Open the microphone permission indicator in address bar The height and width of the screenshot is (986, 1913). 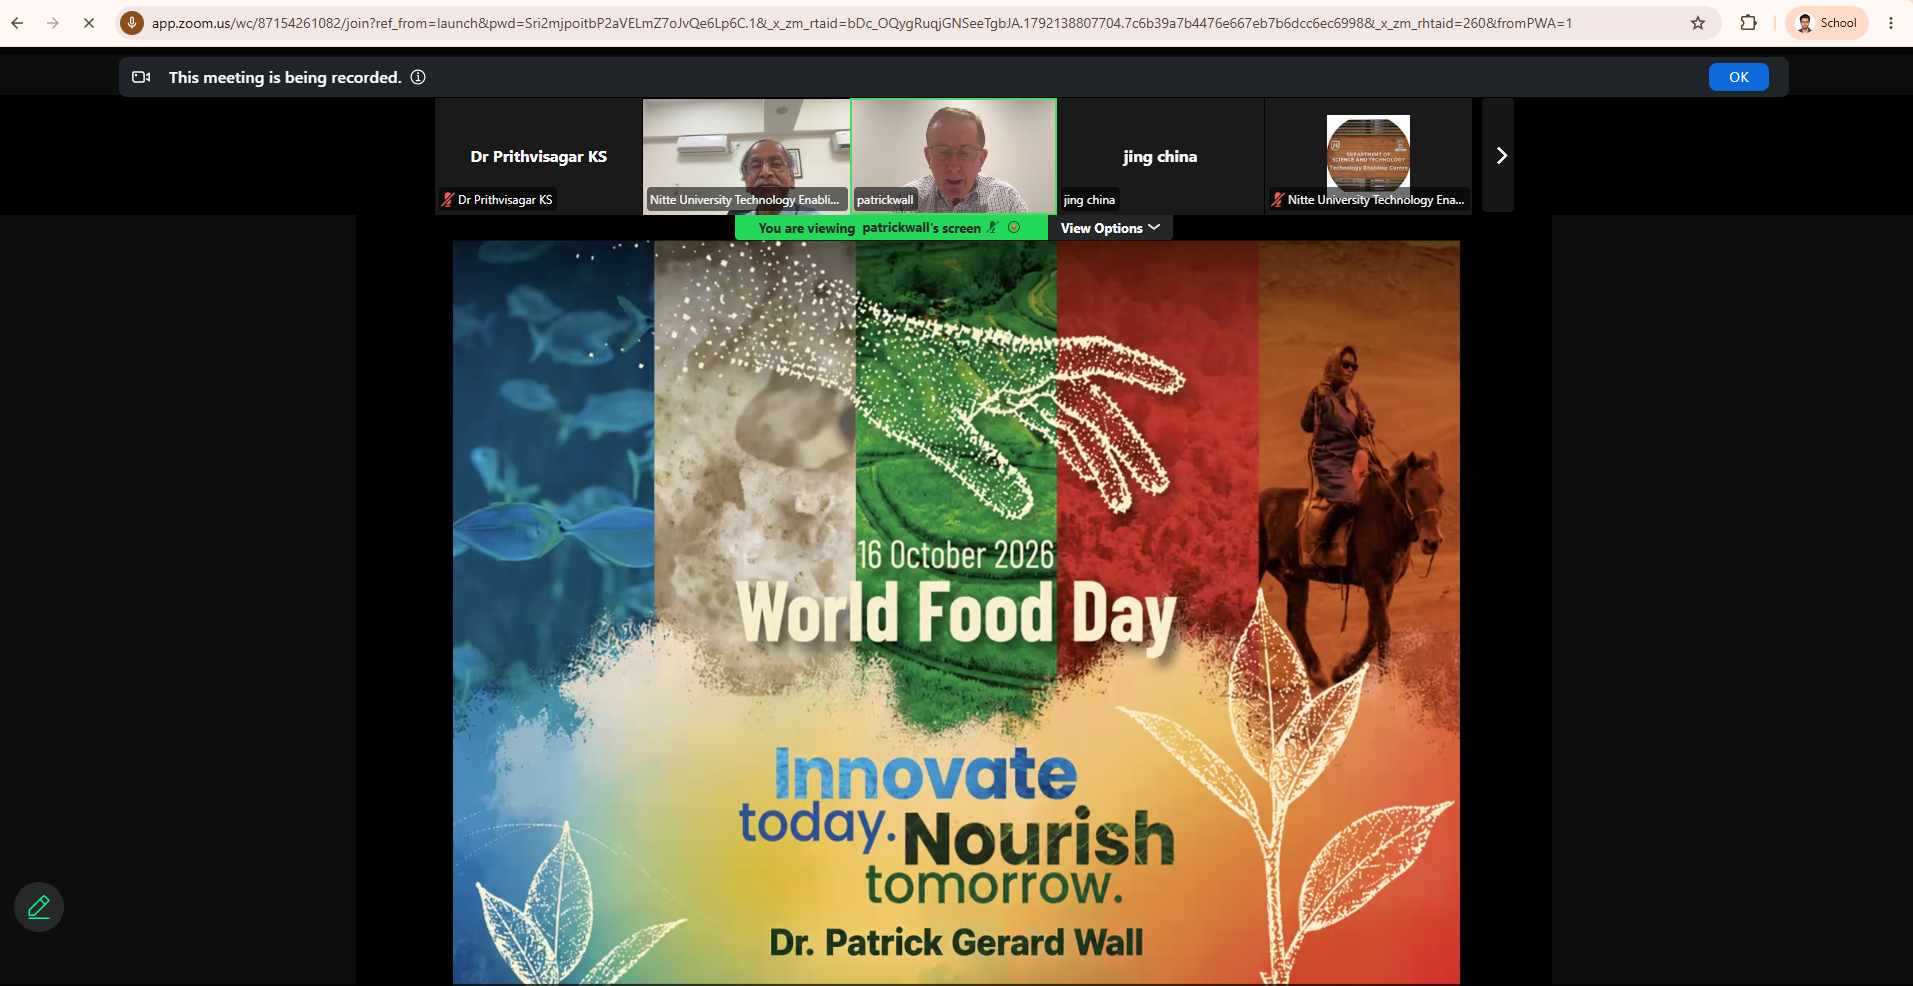point(132,23)
